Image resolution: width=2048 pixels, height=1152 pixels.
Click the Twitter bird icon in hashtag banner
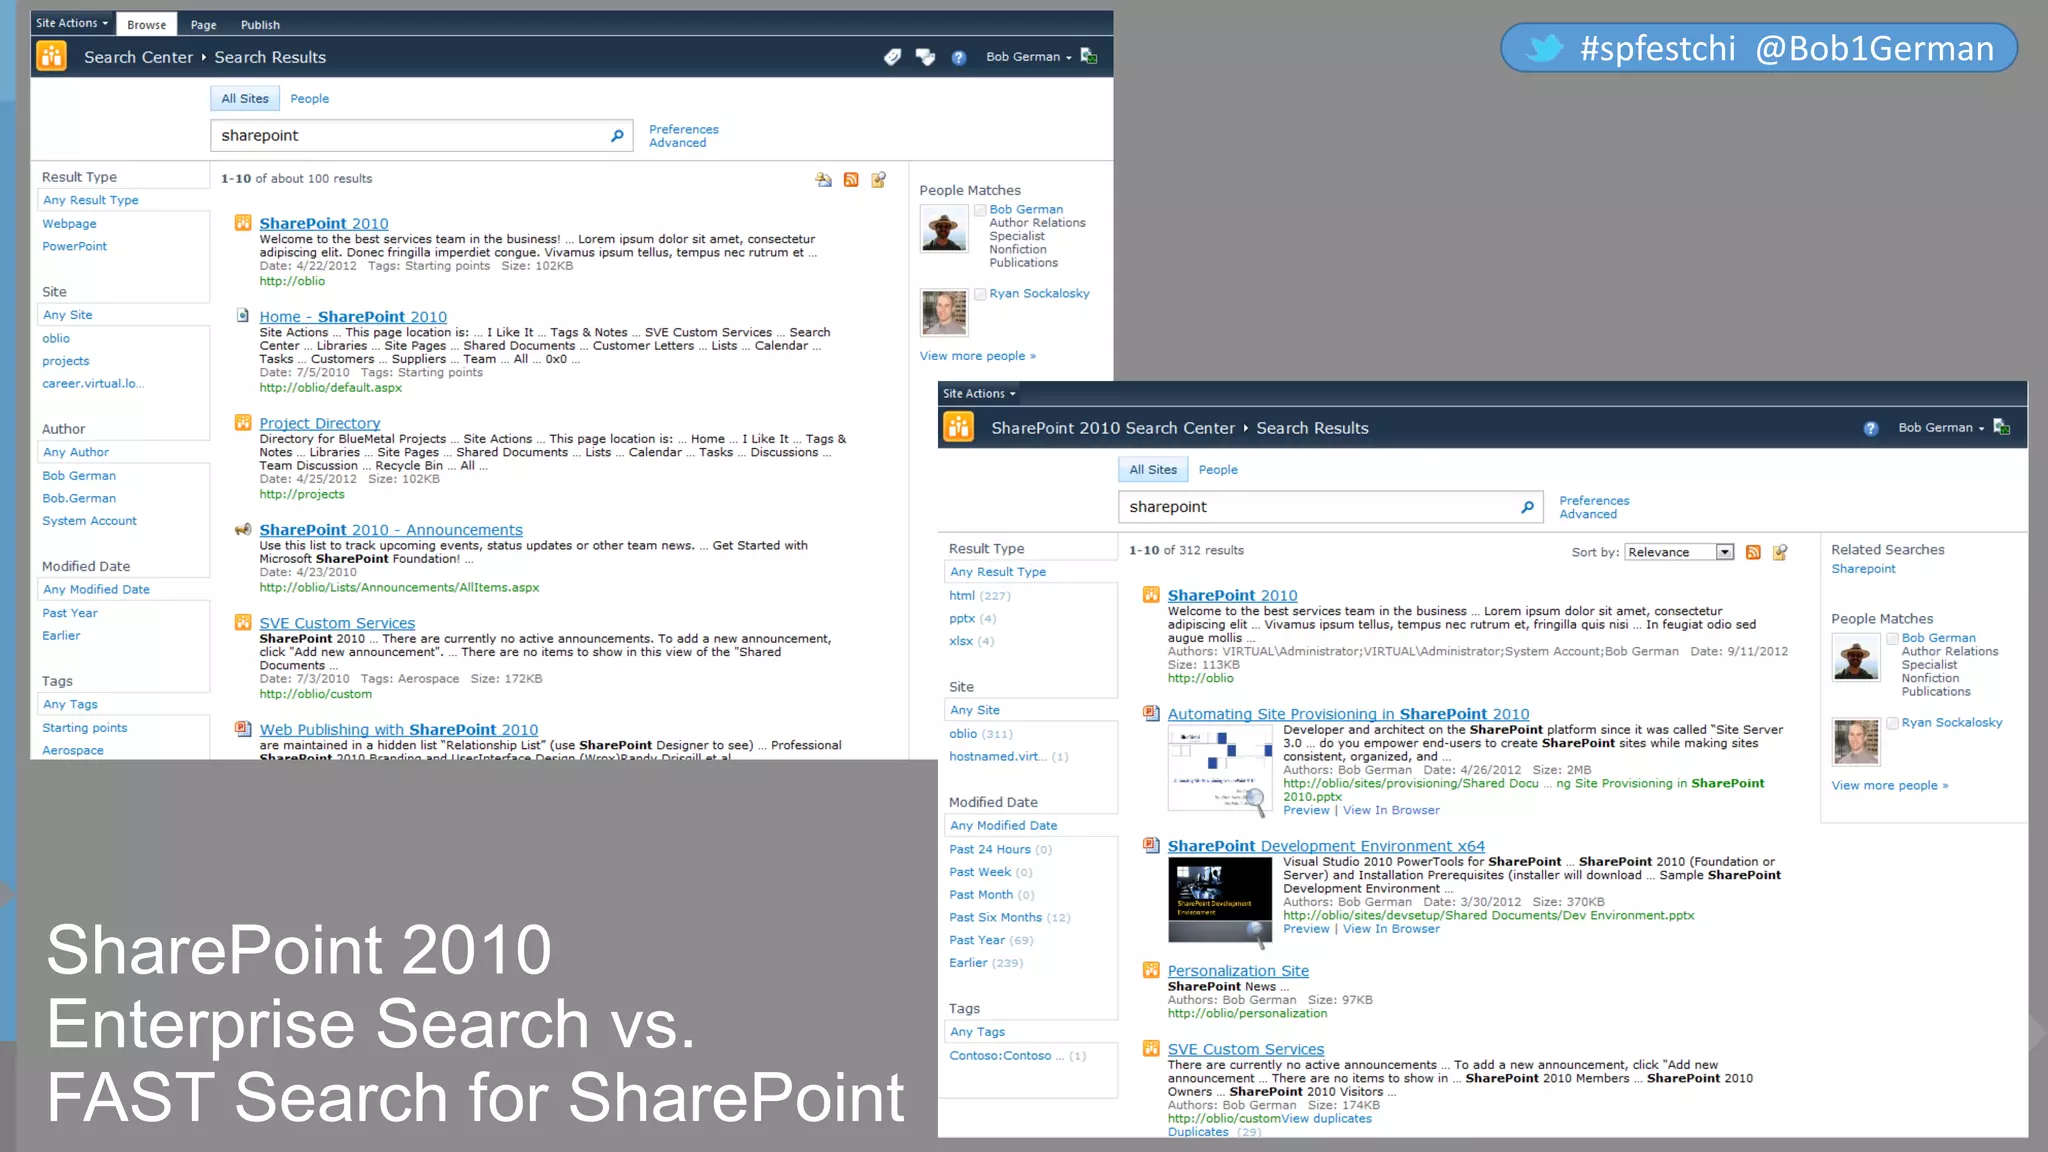pyautogui.click(x=1546, y=47)
